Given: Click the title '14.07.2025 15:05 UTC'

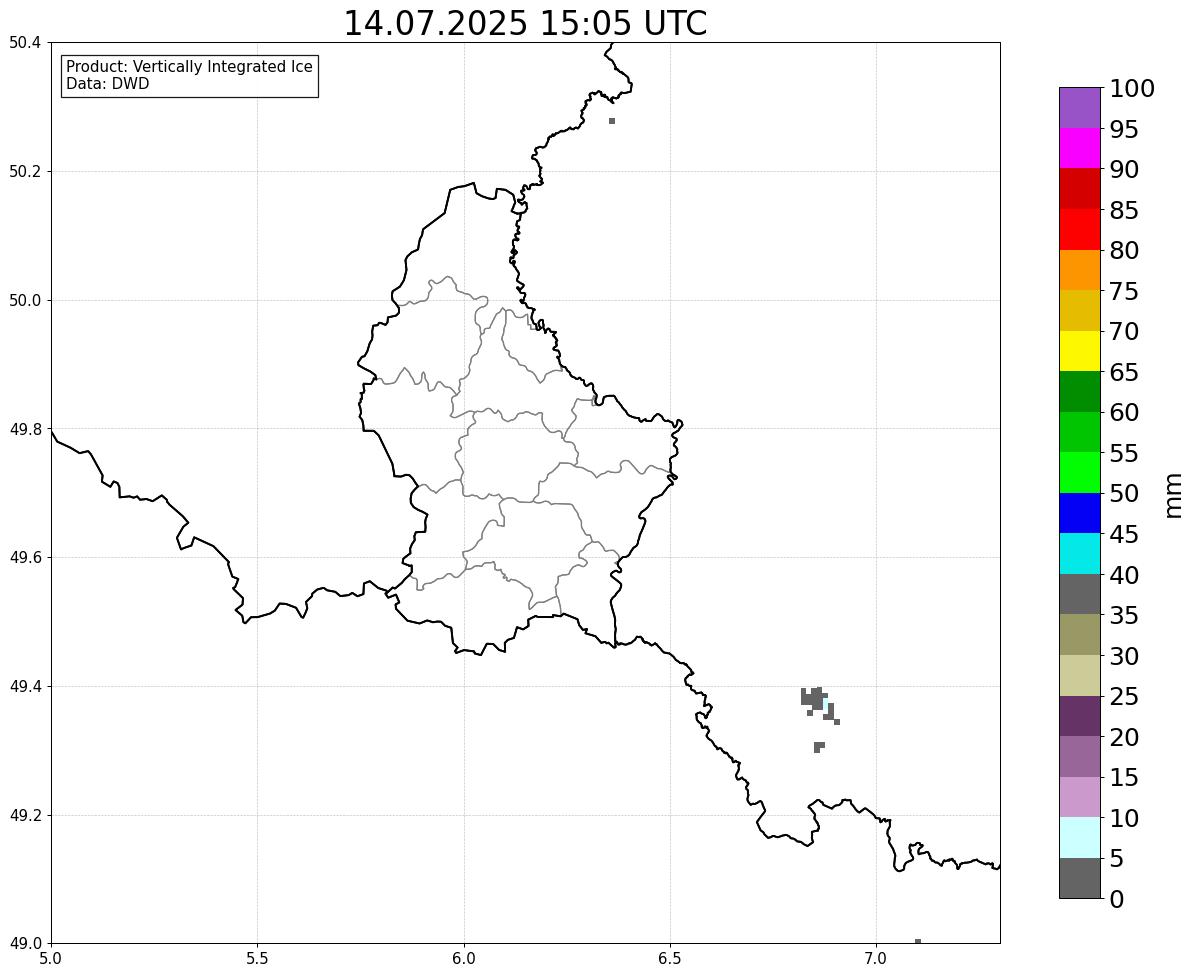Looking at the screenshot, I should tap(526, 23).
